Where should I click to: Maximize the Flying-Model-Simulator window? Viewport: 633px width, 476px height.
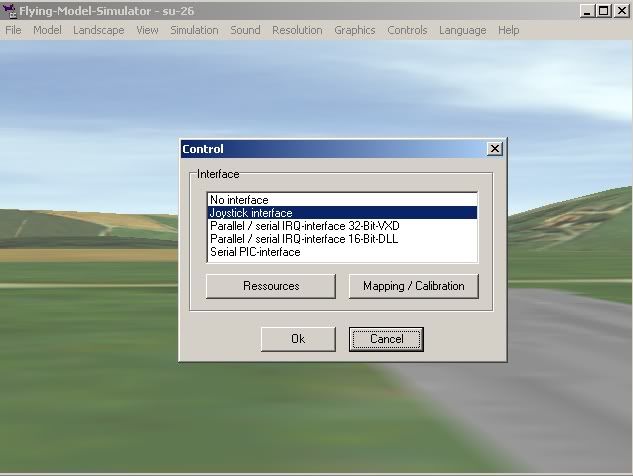point(603,11)
